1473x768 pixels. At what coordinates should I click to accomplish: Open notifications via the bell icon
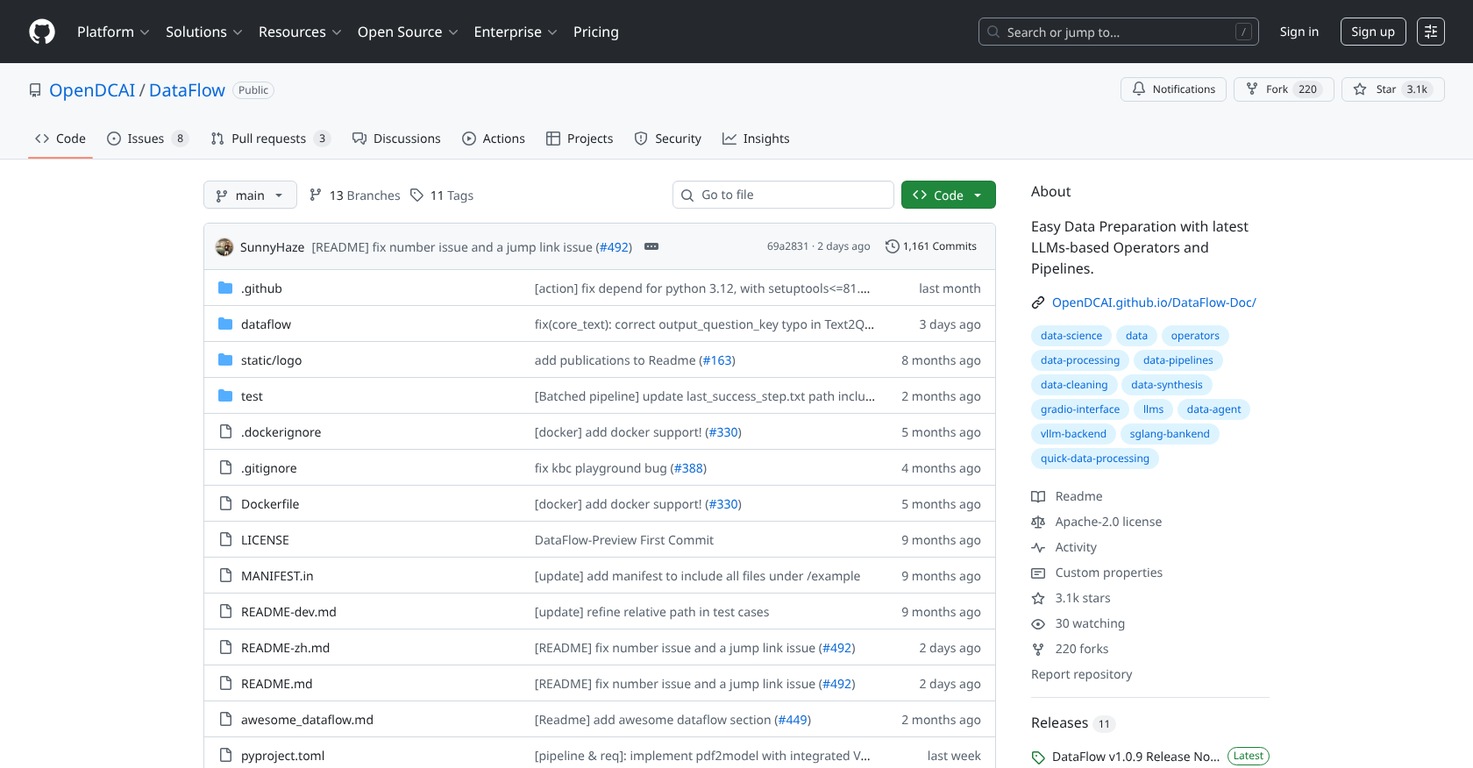1139,89
